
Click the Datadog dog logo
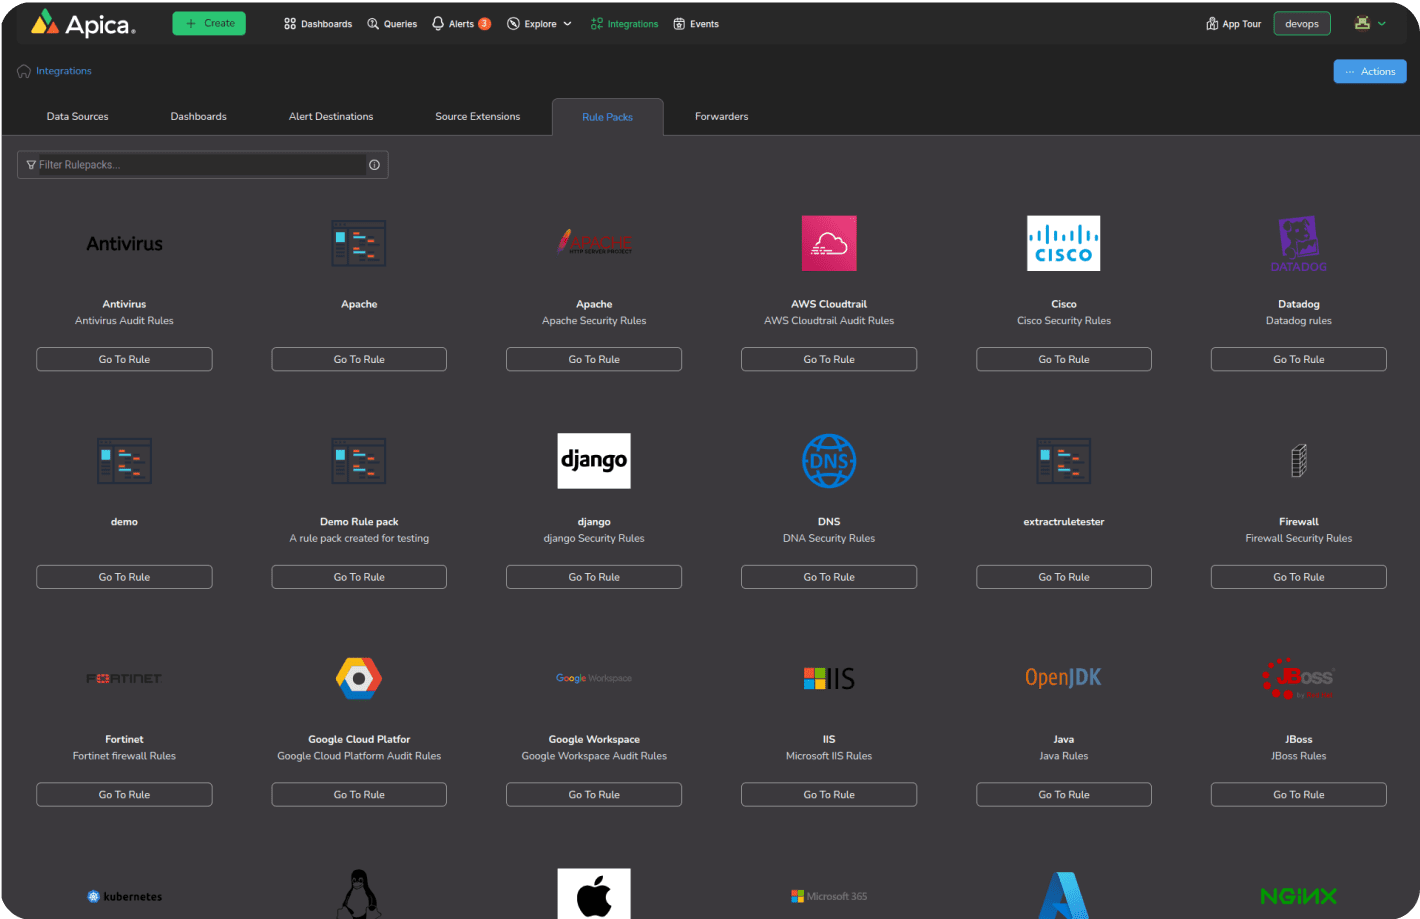click(x=1299, y=244)
